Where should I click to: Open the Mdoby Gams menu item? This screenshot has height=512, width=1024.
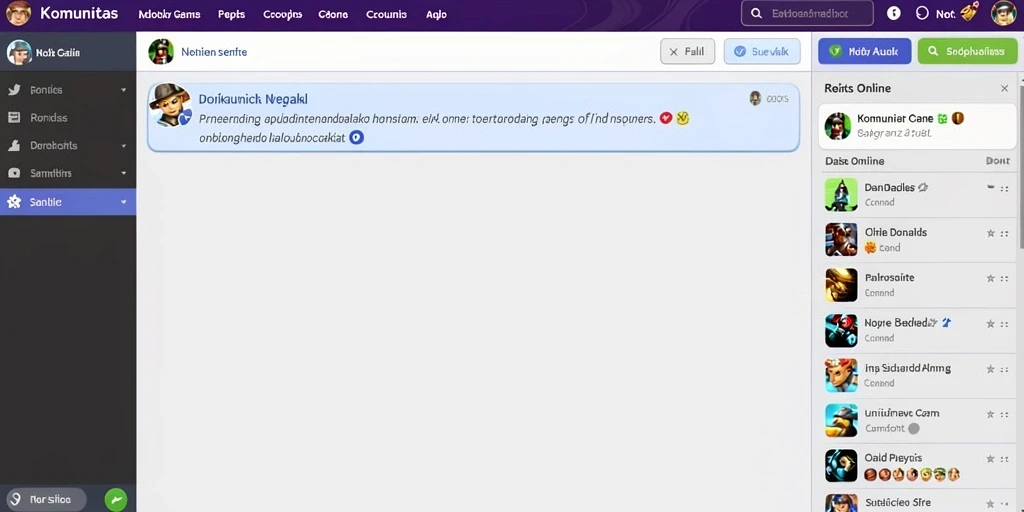[169, 14]
